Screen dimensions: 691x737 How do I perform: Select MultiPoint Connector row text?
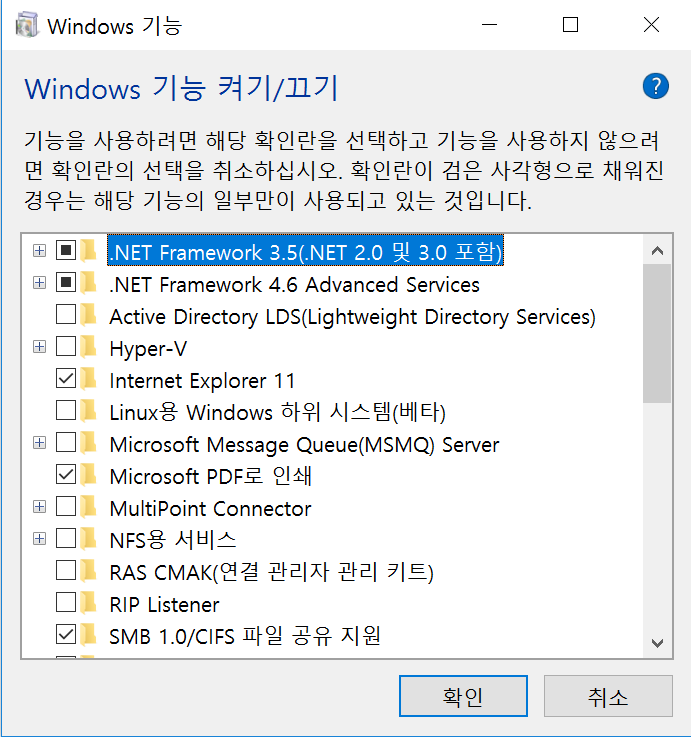(210, 509)
